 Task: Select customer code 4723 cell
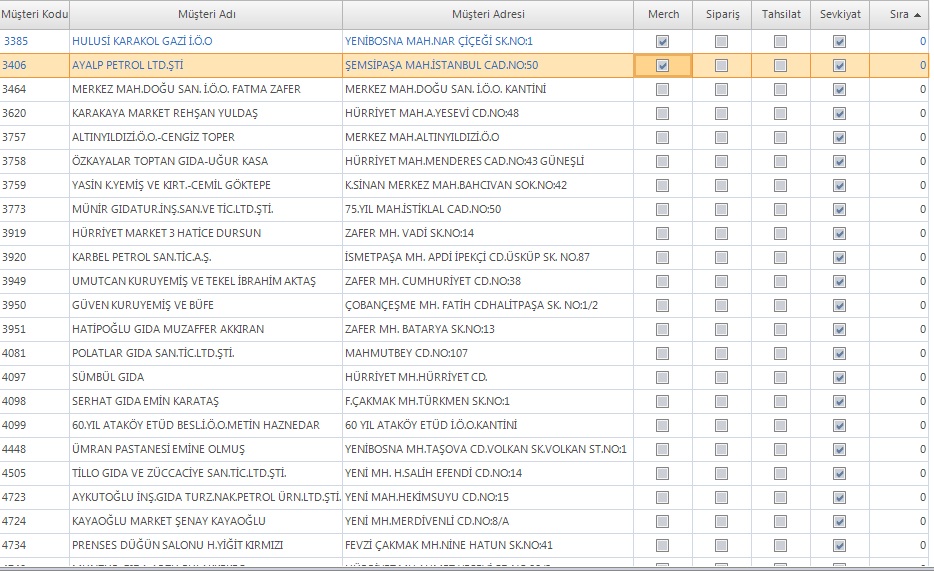coord(35,497)
